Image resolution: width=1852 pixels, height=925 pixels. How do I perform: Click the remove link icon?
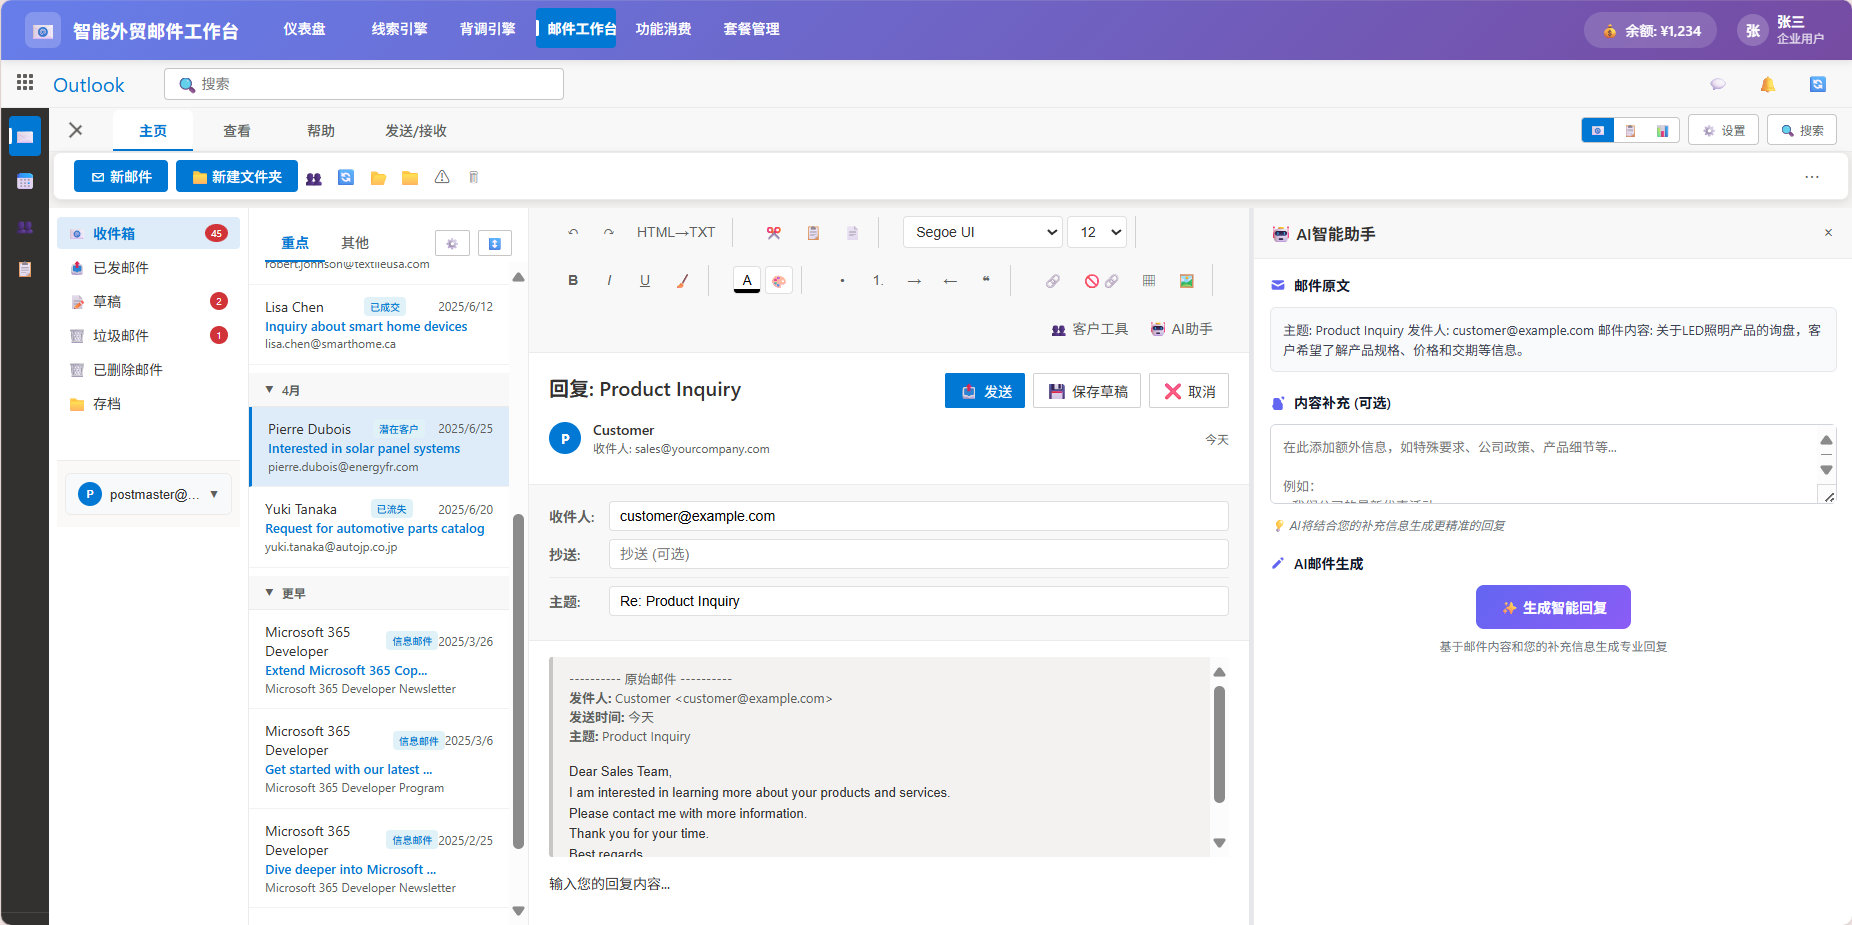1101,281
